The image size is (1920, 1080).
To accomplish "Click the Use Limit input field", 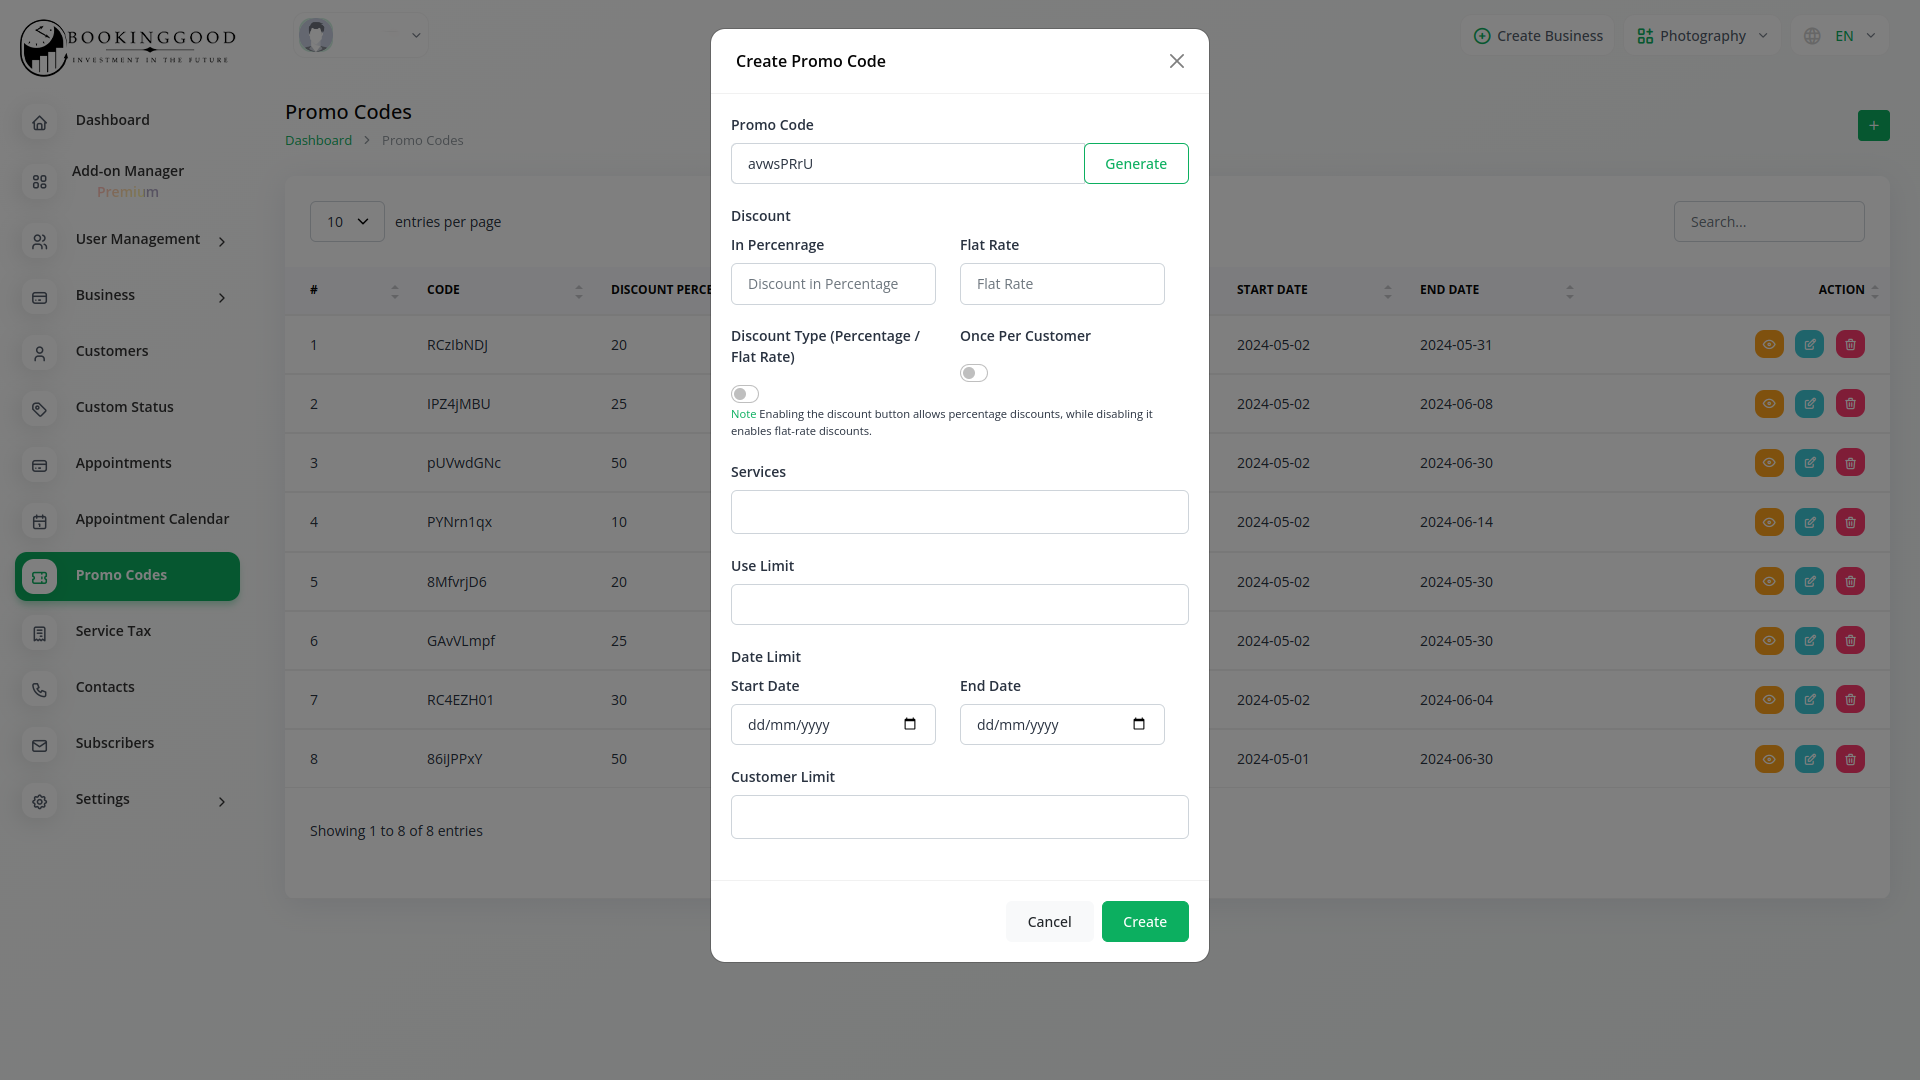I will [960, 604].
